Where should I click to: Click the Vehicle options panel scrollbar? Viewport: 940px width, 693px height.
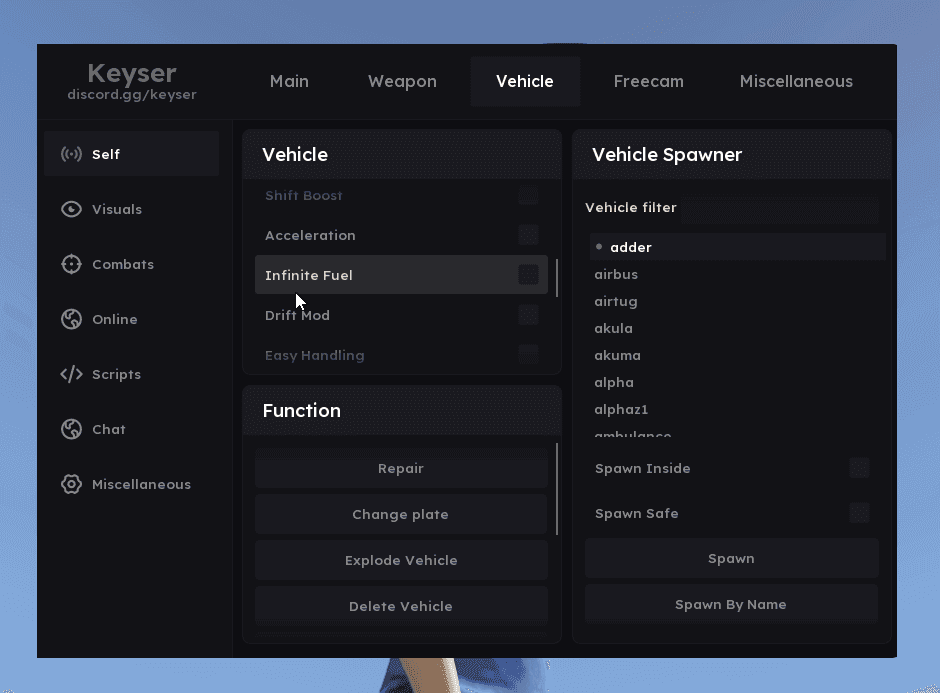[x=557, y=278]
